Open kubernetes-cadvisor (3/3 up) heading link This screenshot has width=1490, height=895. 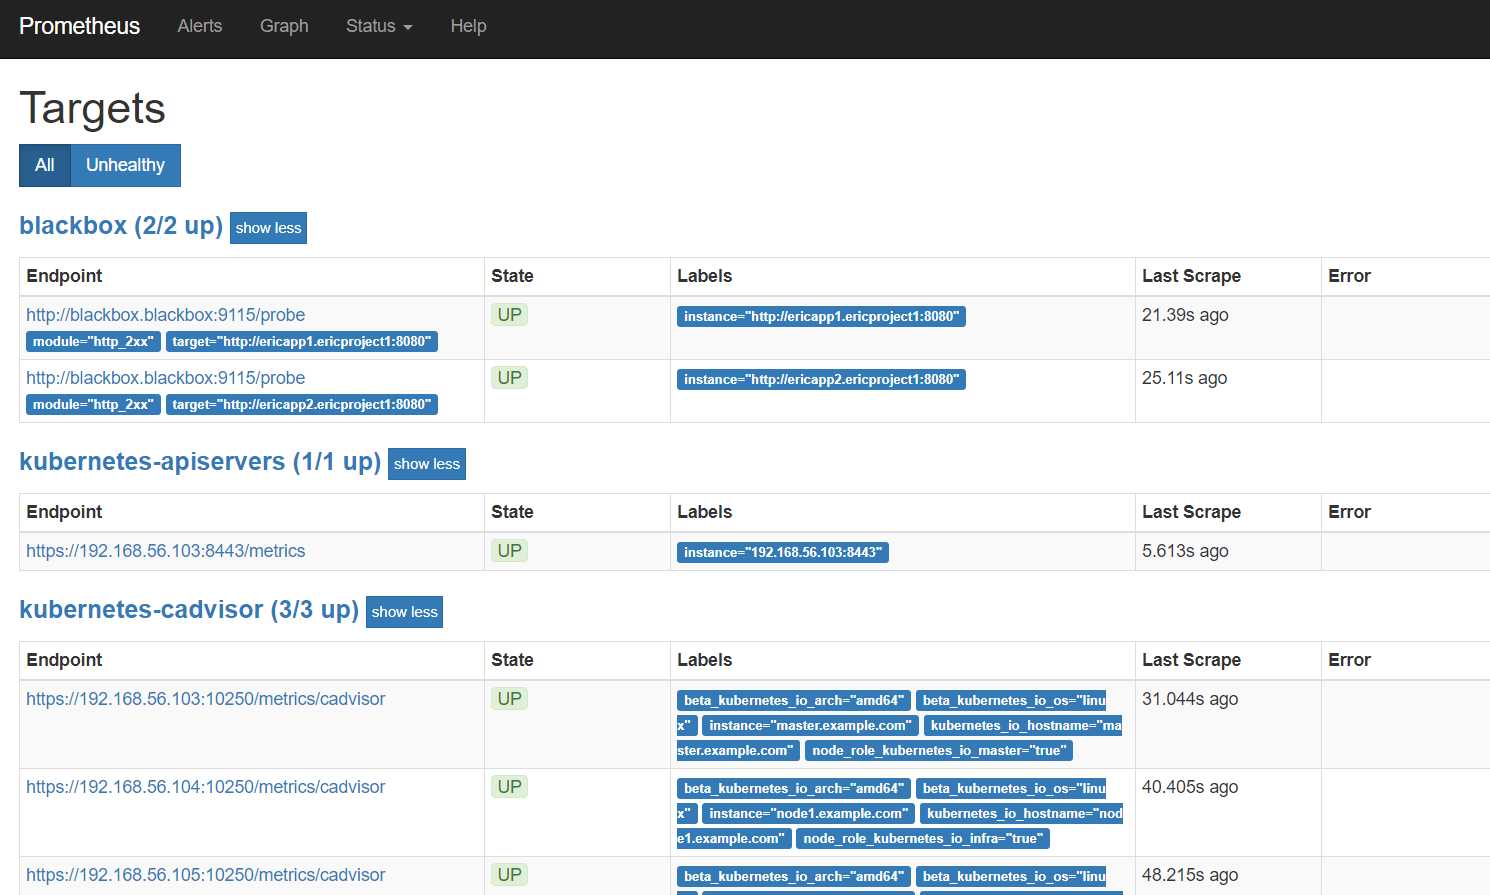(189, 610)
